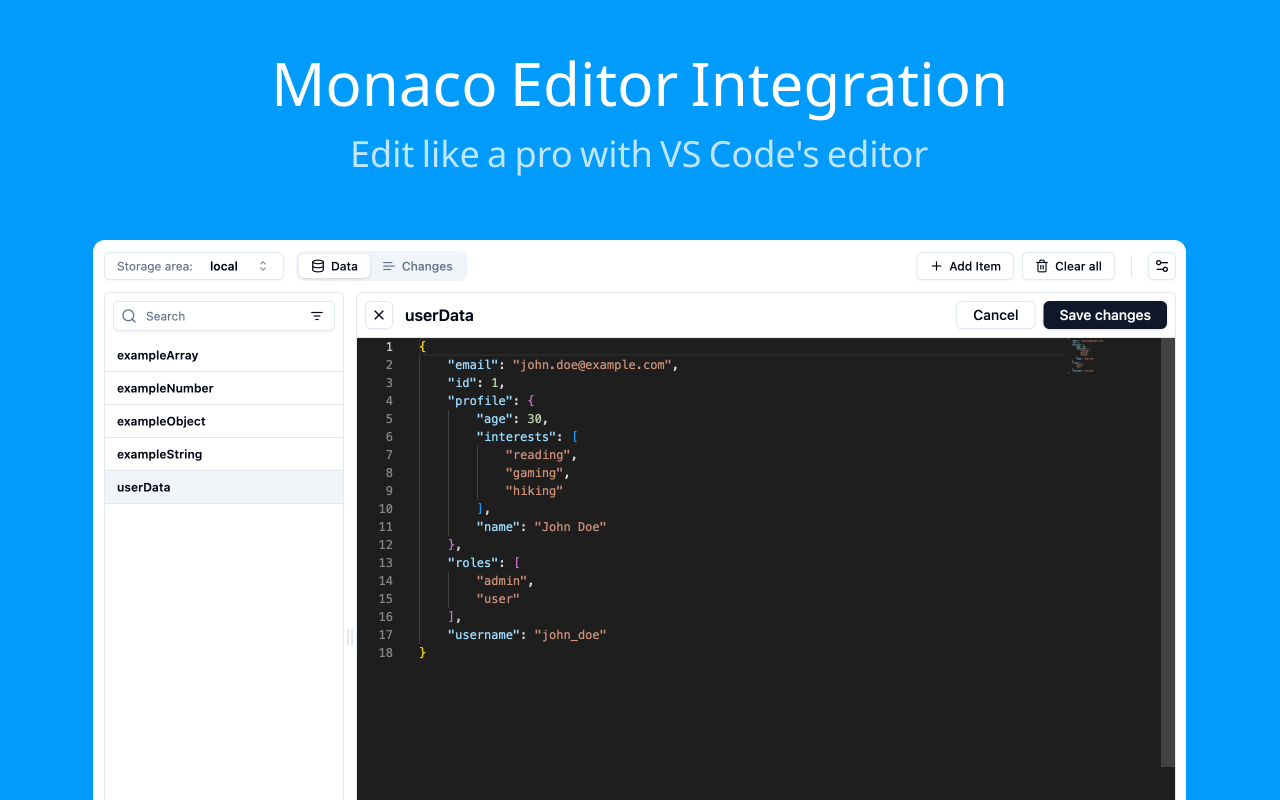Image resolution: width=1280 pixels, height=800 pixels.
Task: Click the "admin" role value
Action: point(502,581)
